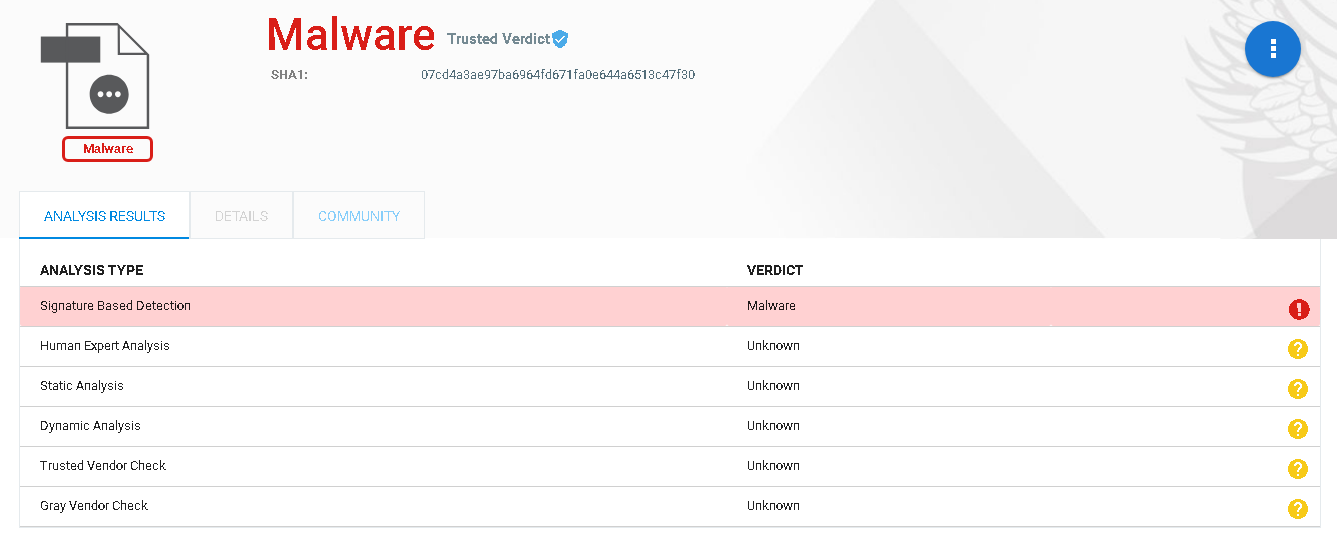Click the Dynamic Analysis row label
This screenshot has width=1337, height=548.
point(90,426)
